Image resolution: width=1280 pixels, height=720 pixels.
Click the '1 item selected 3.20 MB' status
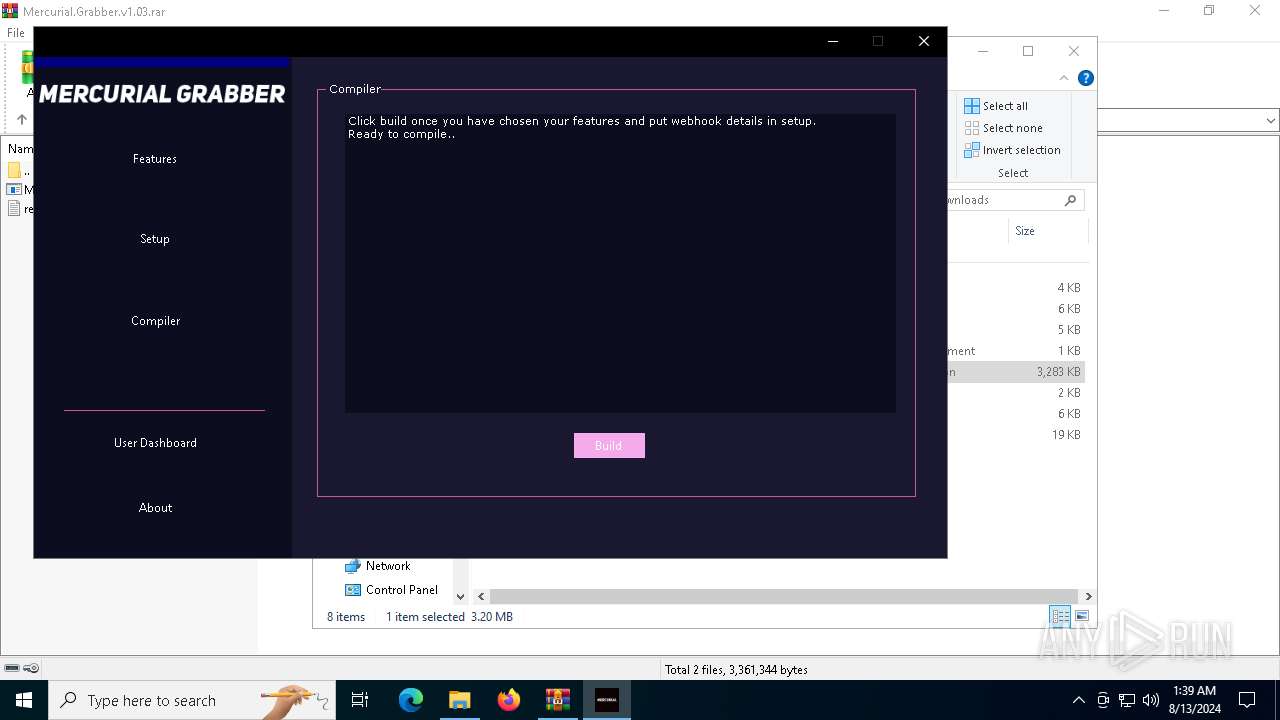click(449, 617)
